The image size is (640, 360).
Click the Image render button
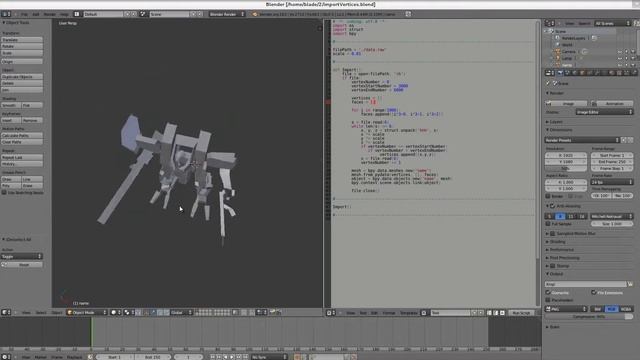tap(567, 104)
